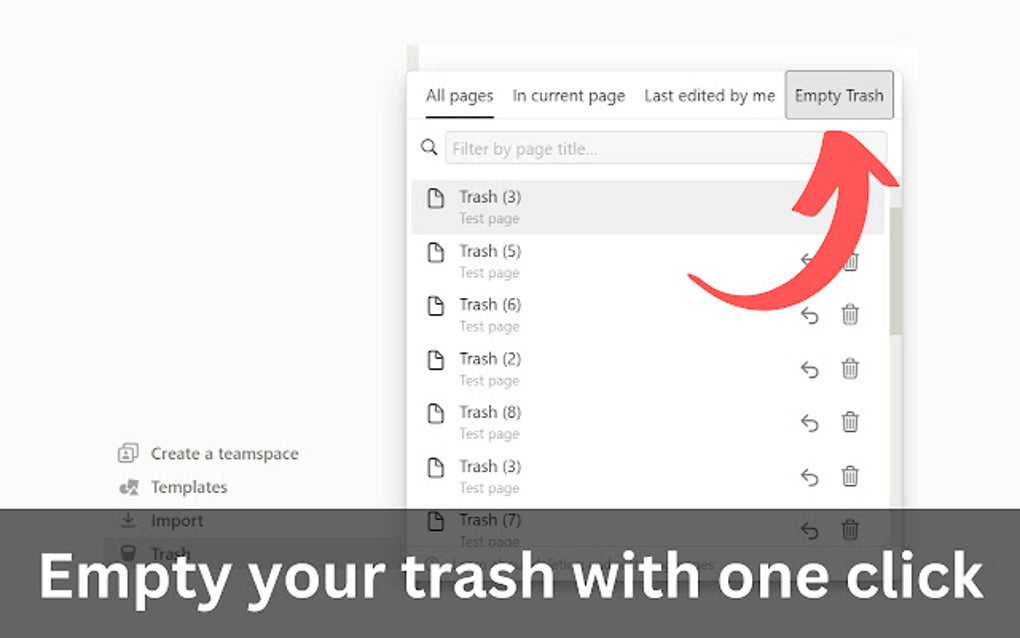Restore the Trash (2) page
Image resolution: width=1020 pixels, height=638 pixels.
809,369
